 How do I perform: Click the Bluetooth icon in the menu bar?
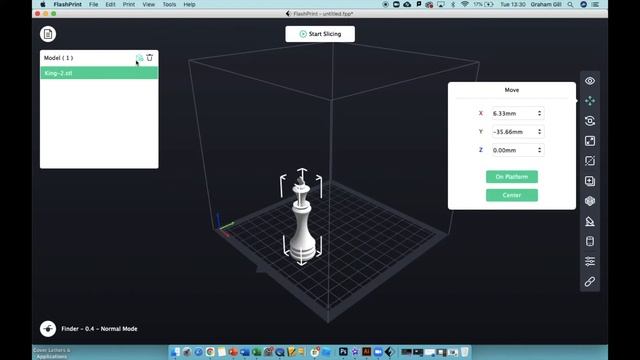click(x=453, y=4)
